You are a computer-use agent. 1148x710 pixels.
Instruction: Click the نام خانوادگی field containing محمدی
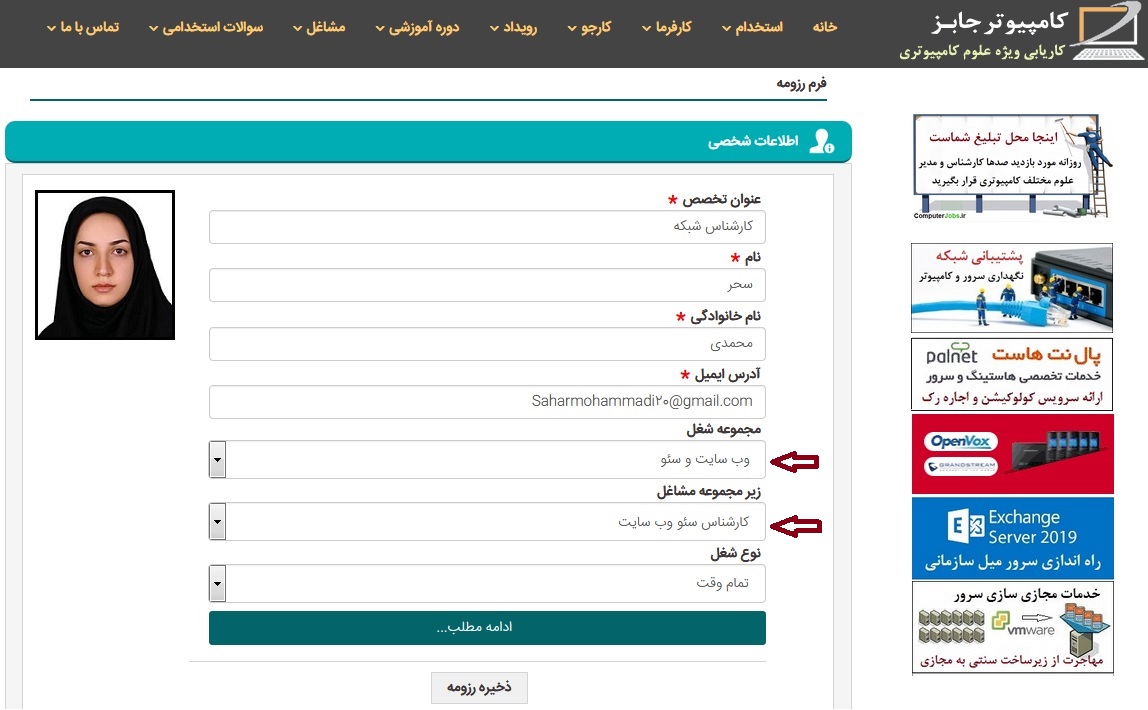(x=487, y=343)
